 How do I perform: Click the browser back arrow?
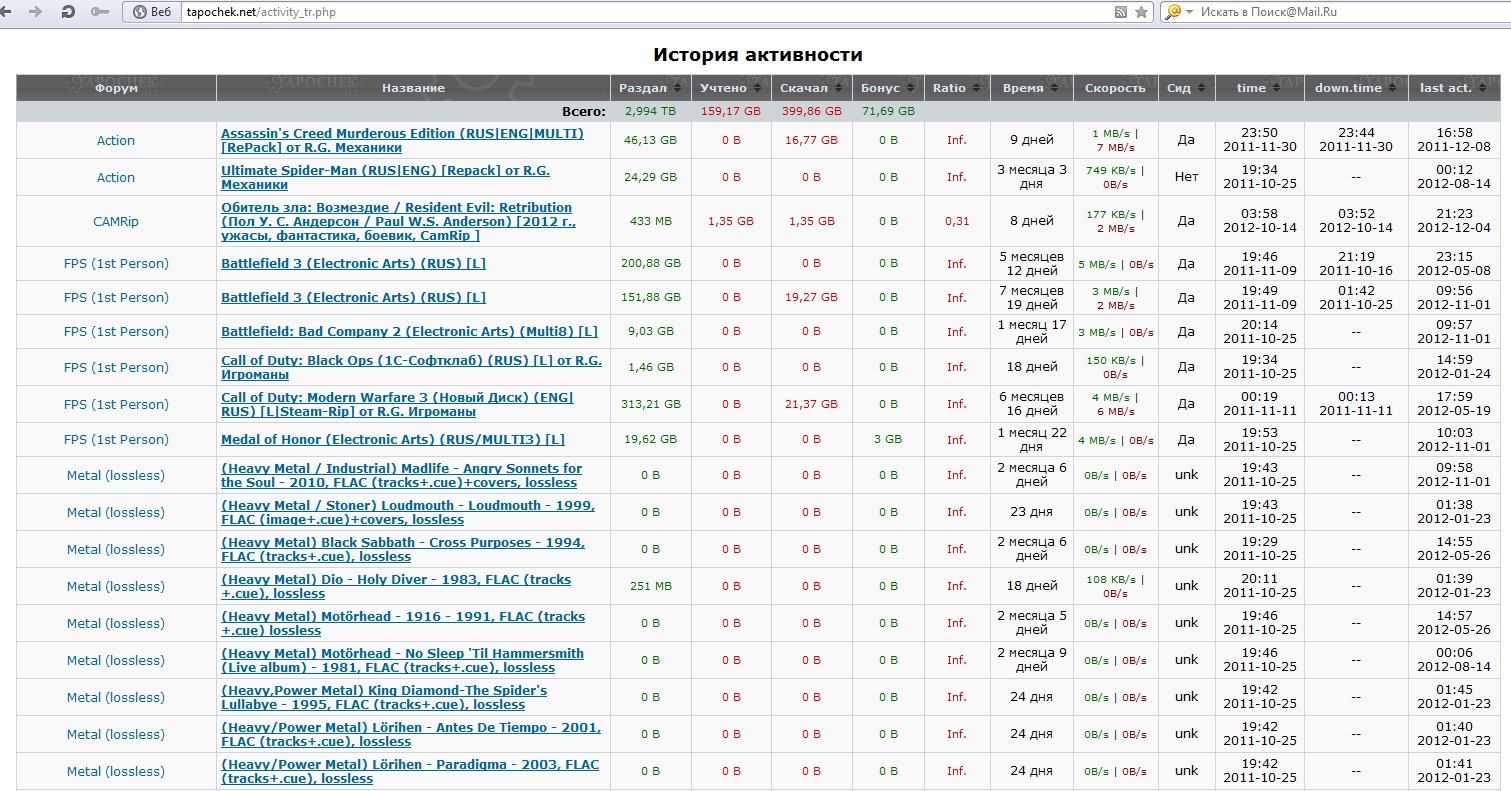11,12
